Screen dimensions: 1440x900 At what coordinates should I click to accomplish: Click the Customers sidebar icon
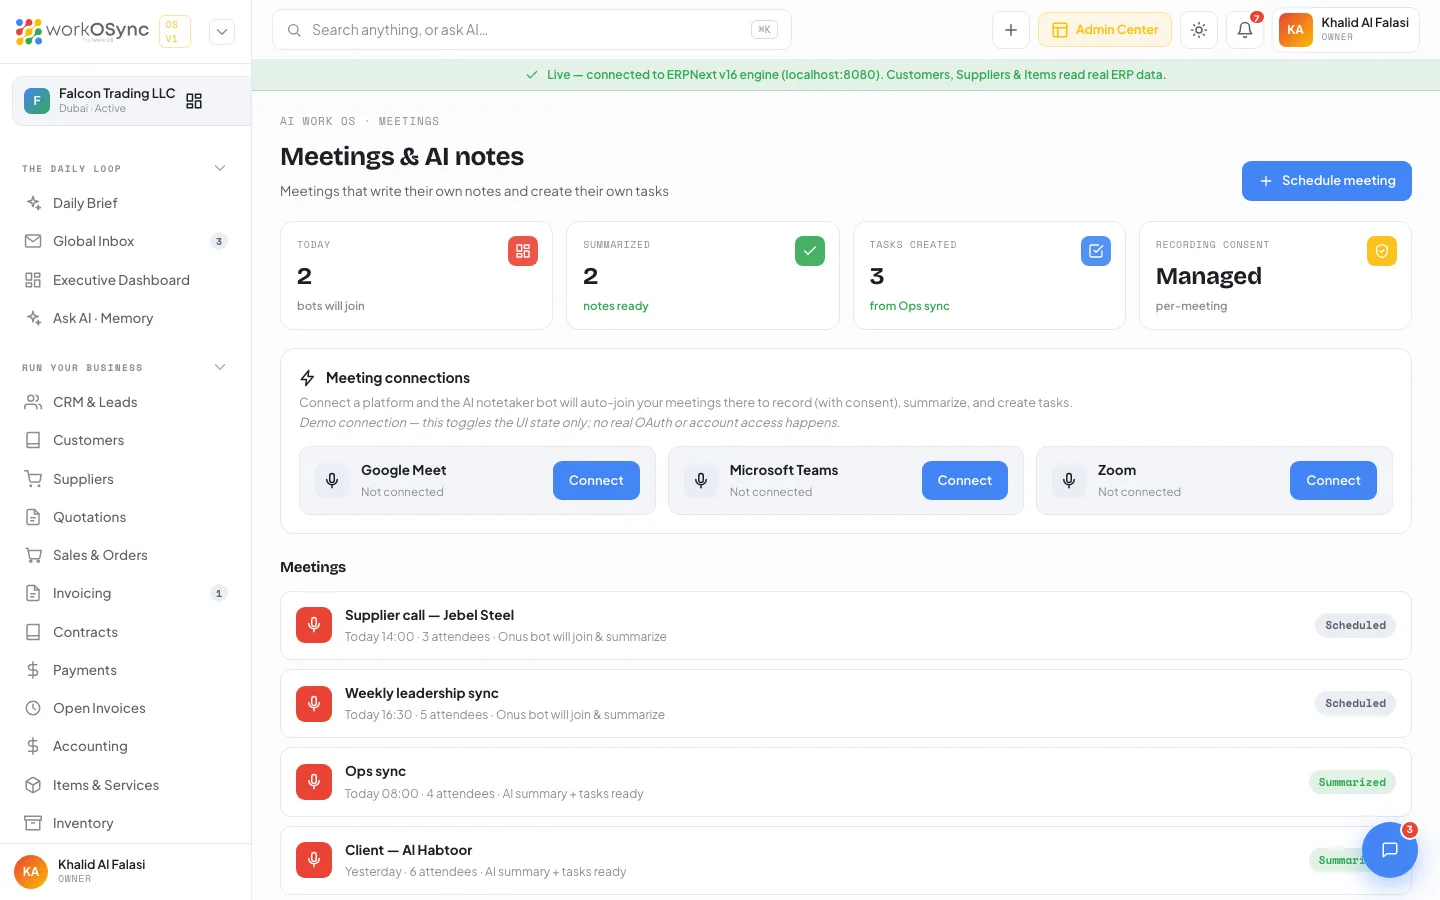[x=33, y=440]
